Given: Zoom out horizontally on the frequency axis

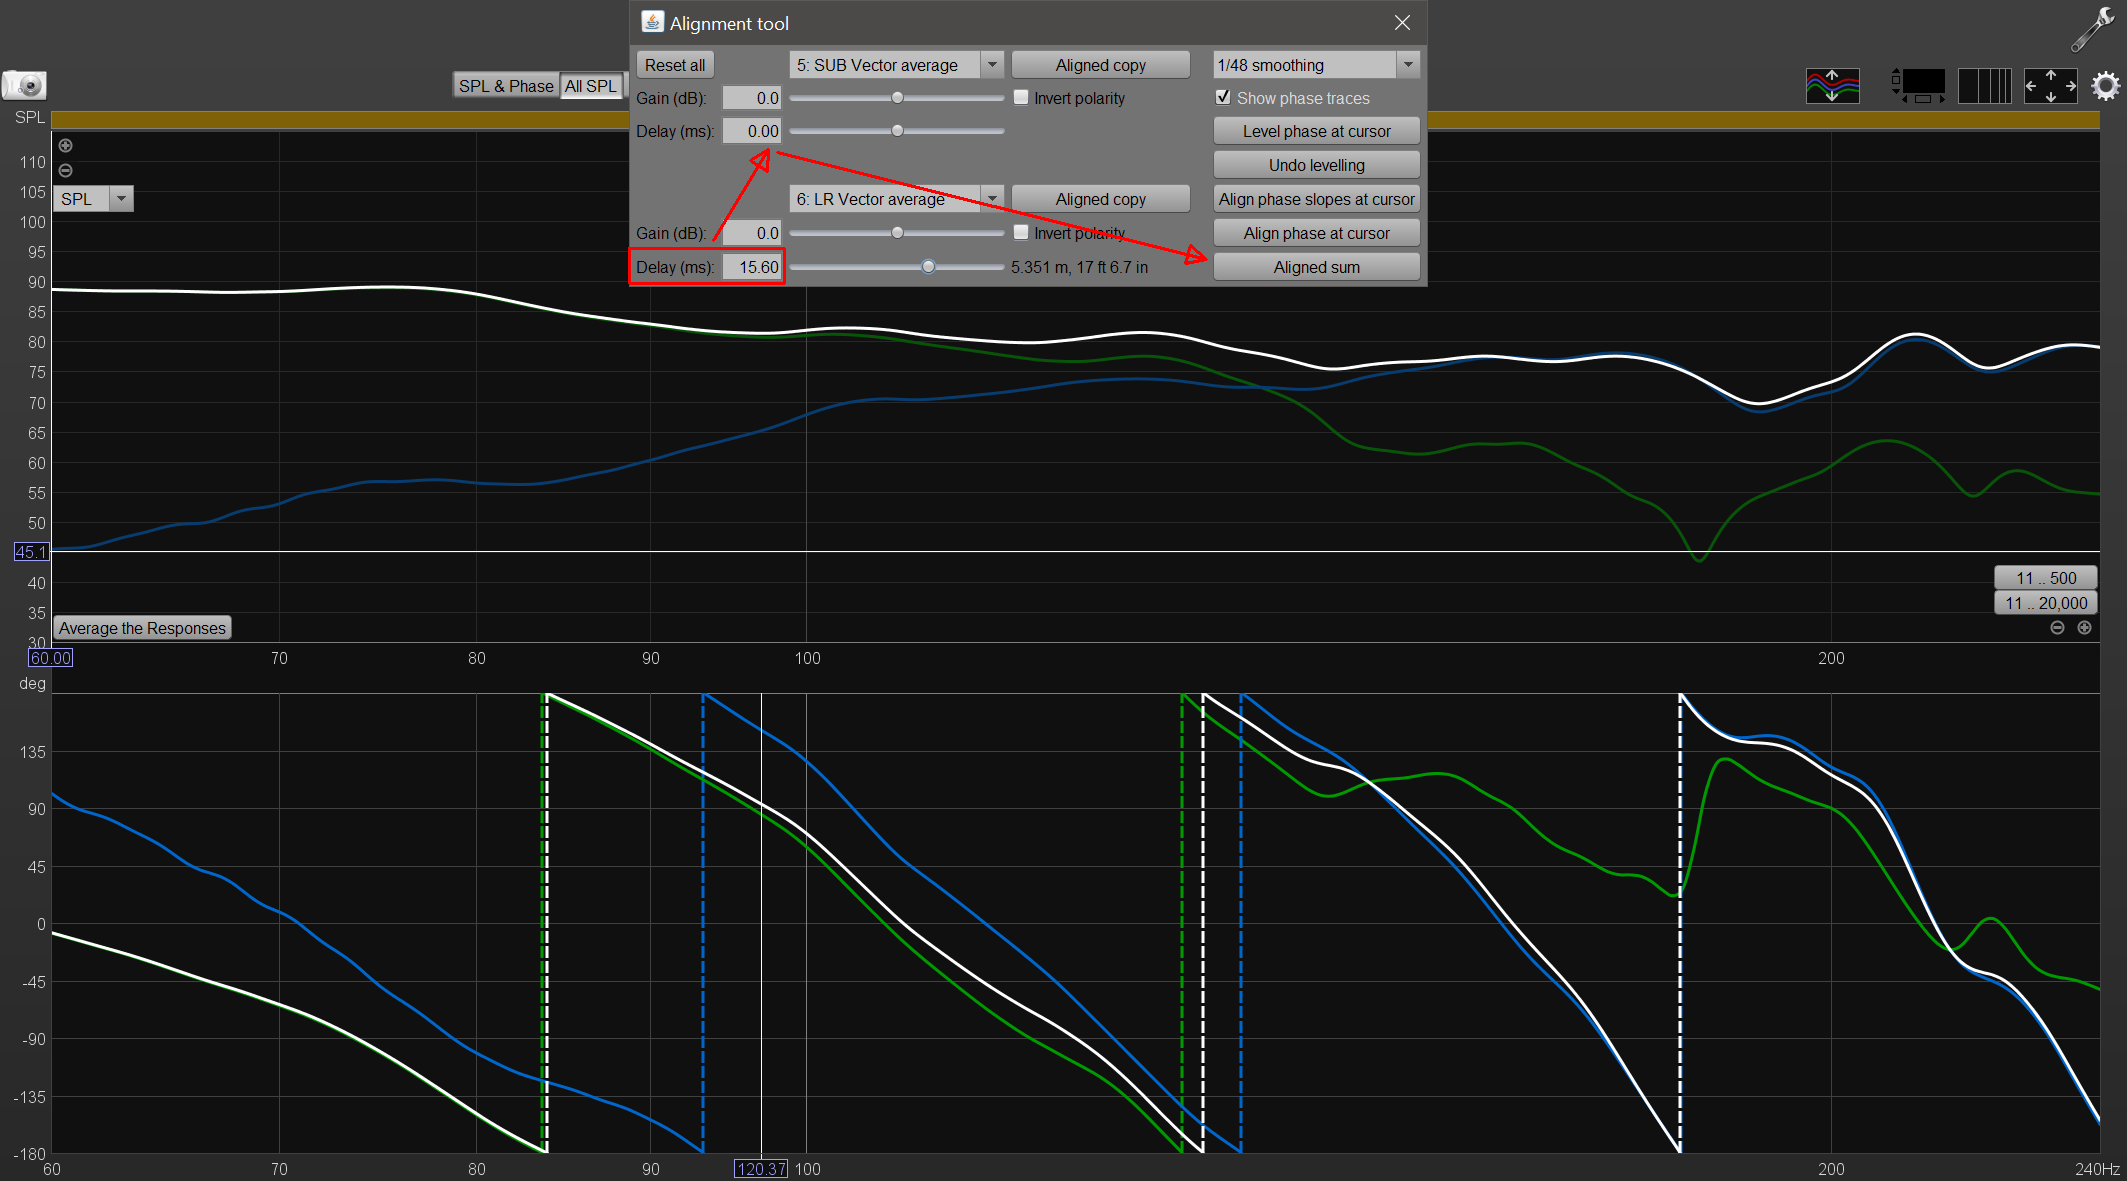Looking at the screenshot, I should (2057, 628).
